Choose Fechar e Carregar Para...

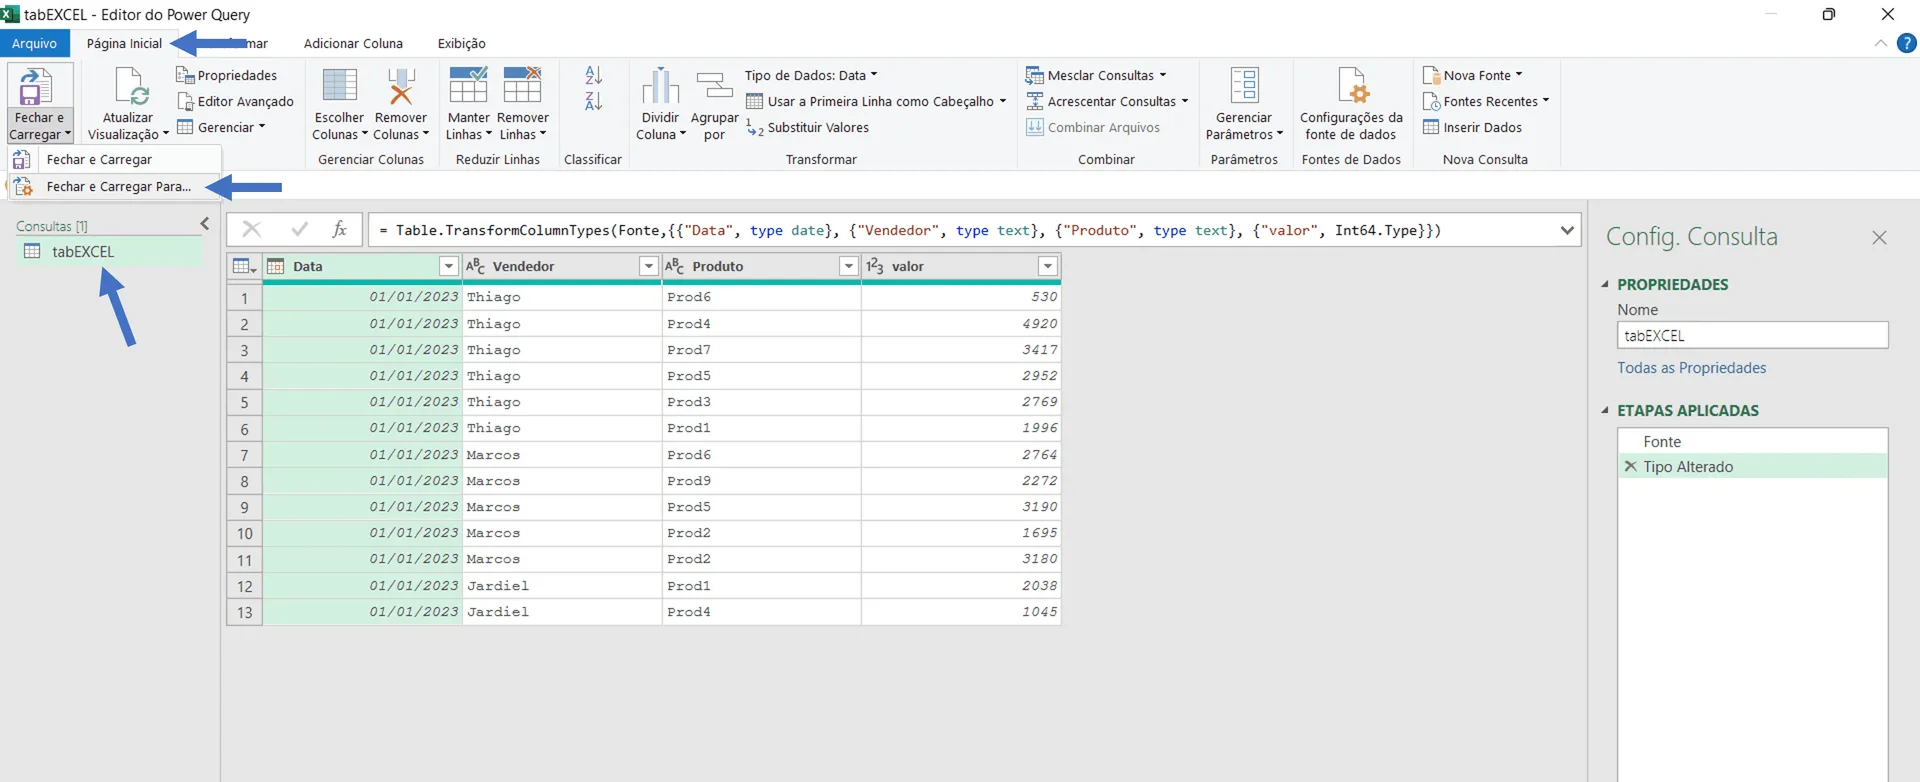pos(114,186)
